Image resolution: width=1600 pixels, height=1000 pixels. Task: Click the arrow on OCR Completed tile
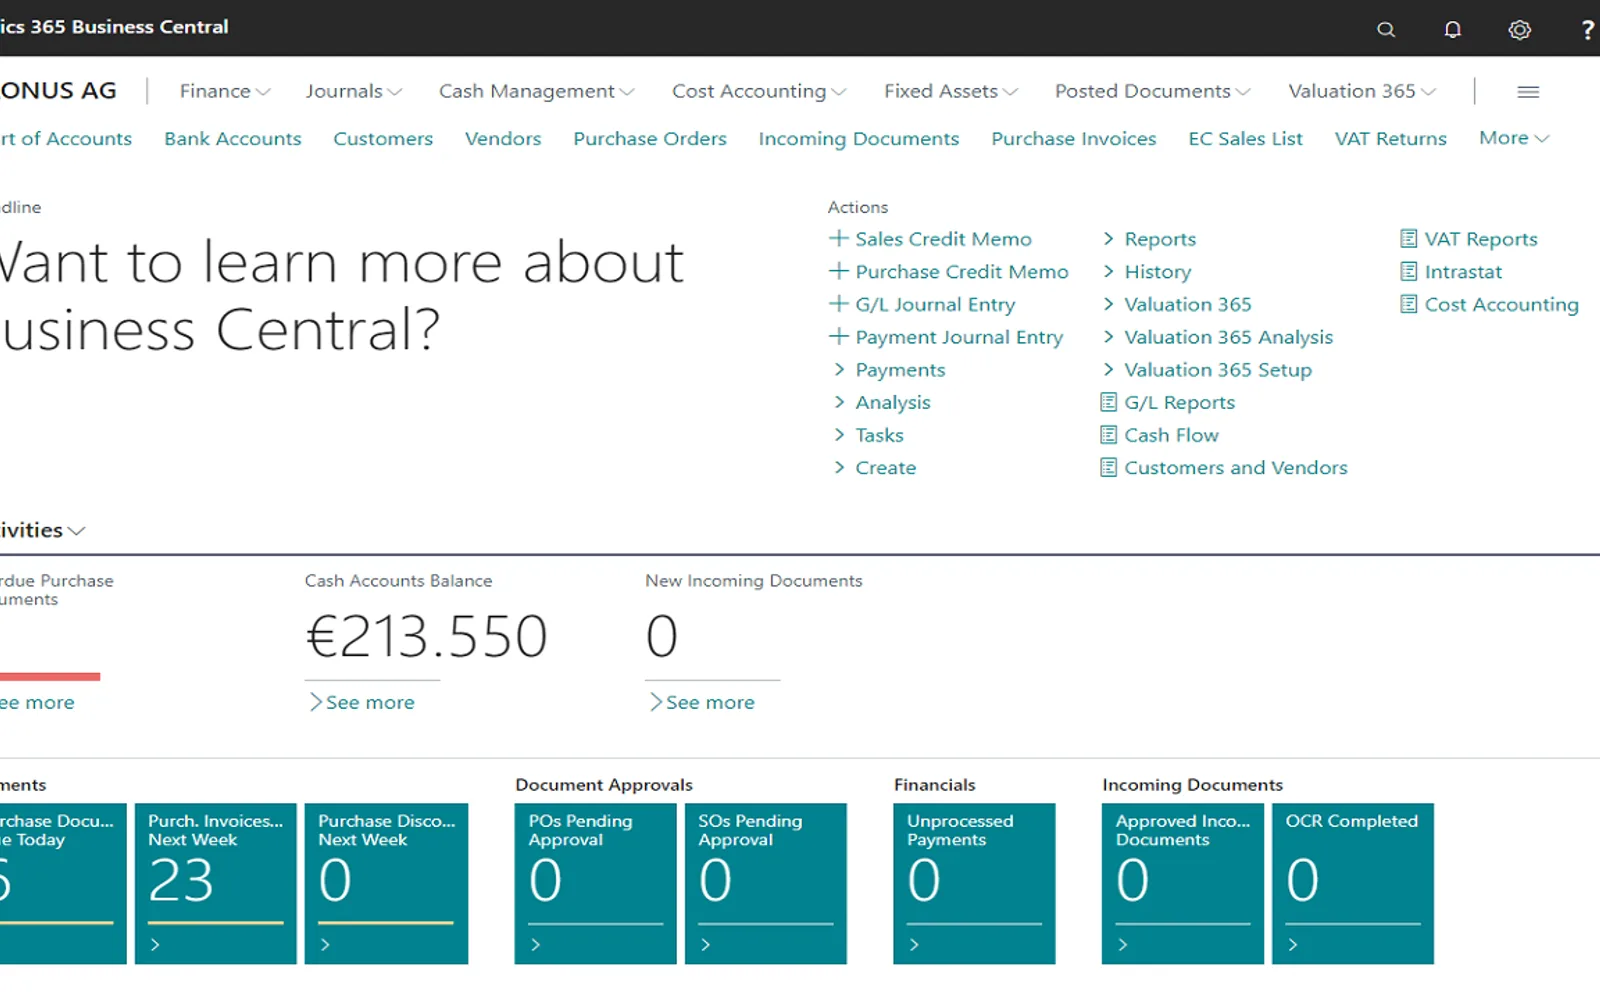[1293, 945]
